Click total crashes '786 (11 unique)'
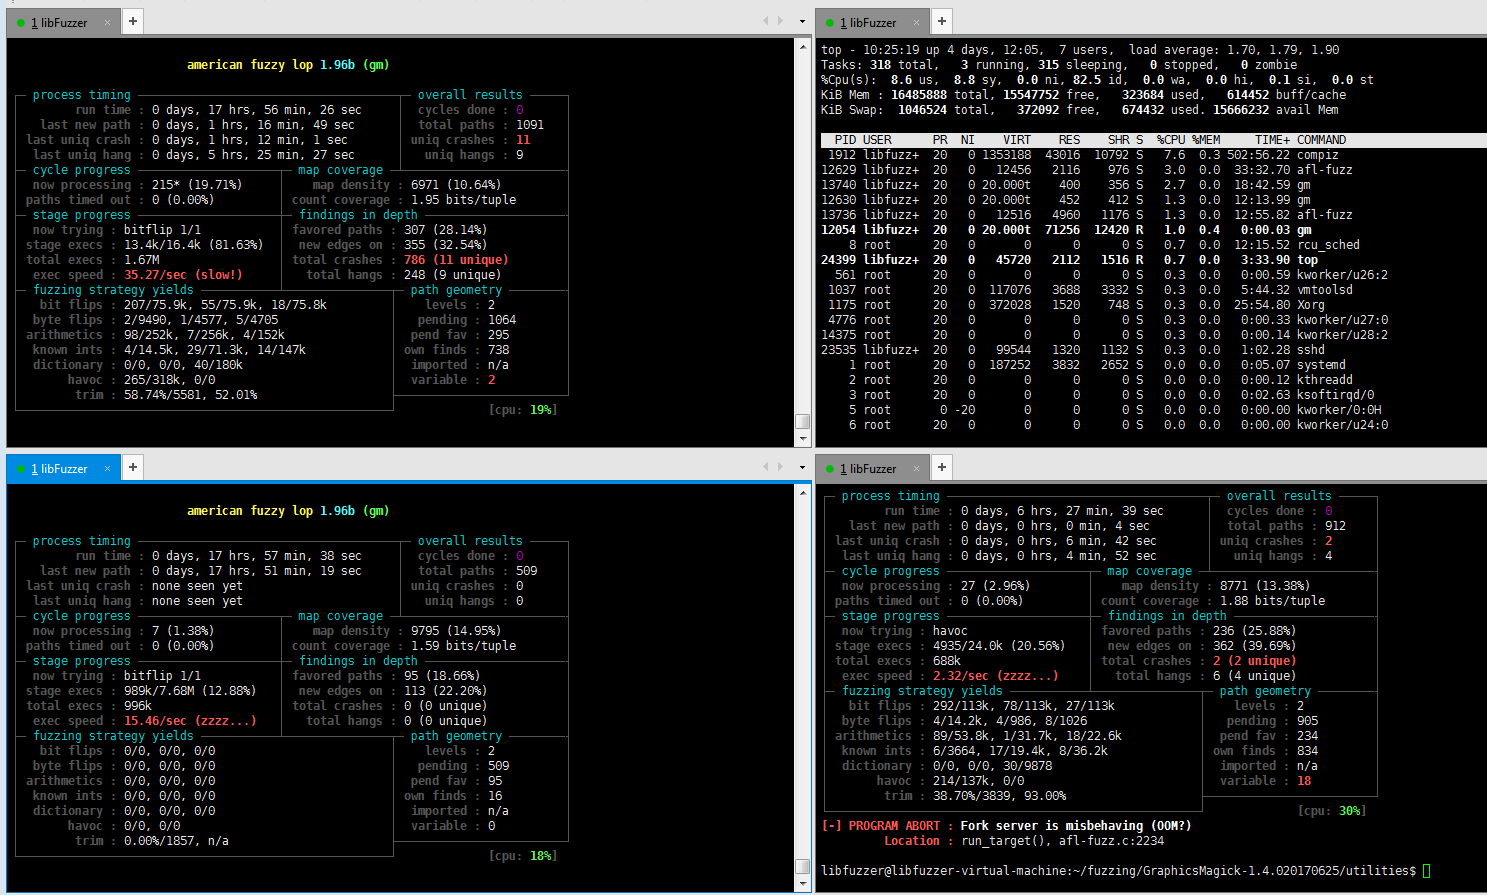 pyautogui.click(x=456, y=260)
